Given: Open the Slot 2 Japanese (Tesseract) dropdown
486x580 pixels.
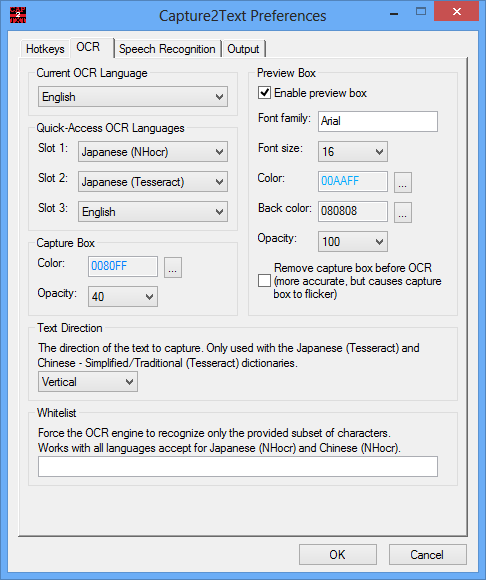Looking at the screenshot, I should pyautogui.click(x=153, y=182).
